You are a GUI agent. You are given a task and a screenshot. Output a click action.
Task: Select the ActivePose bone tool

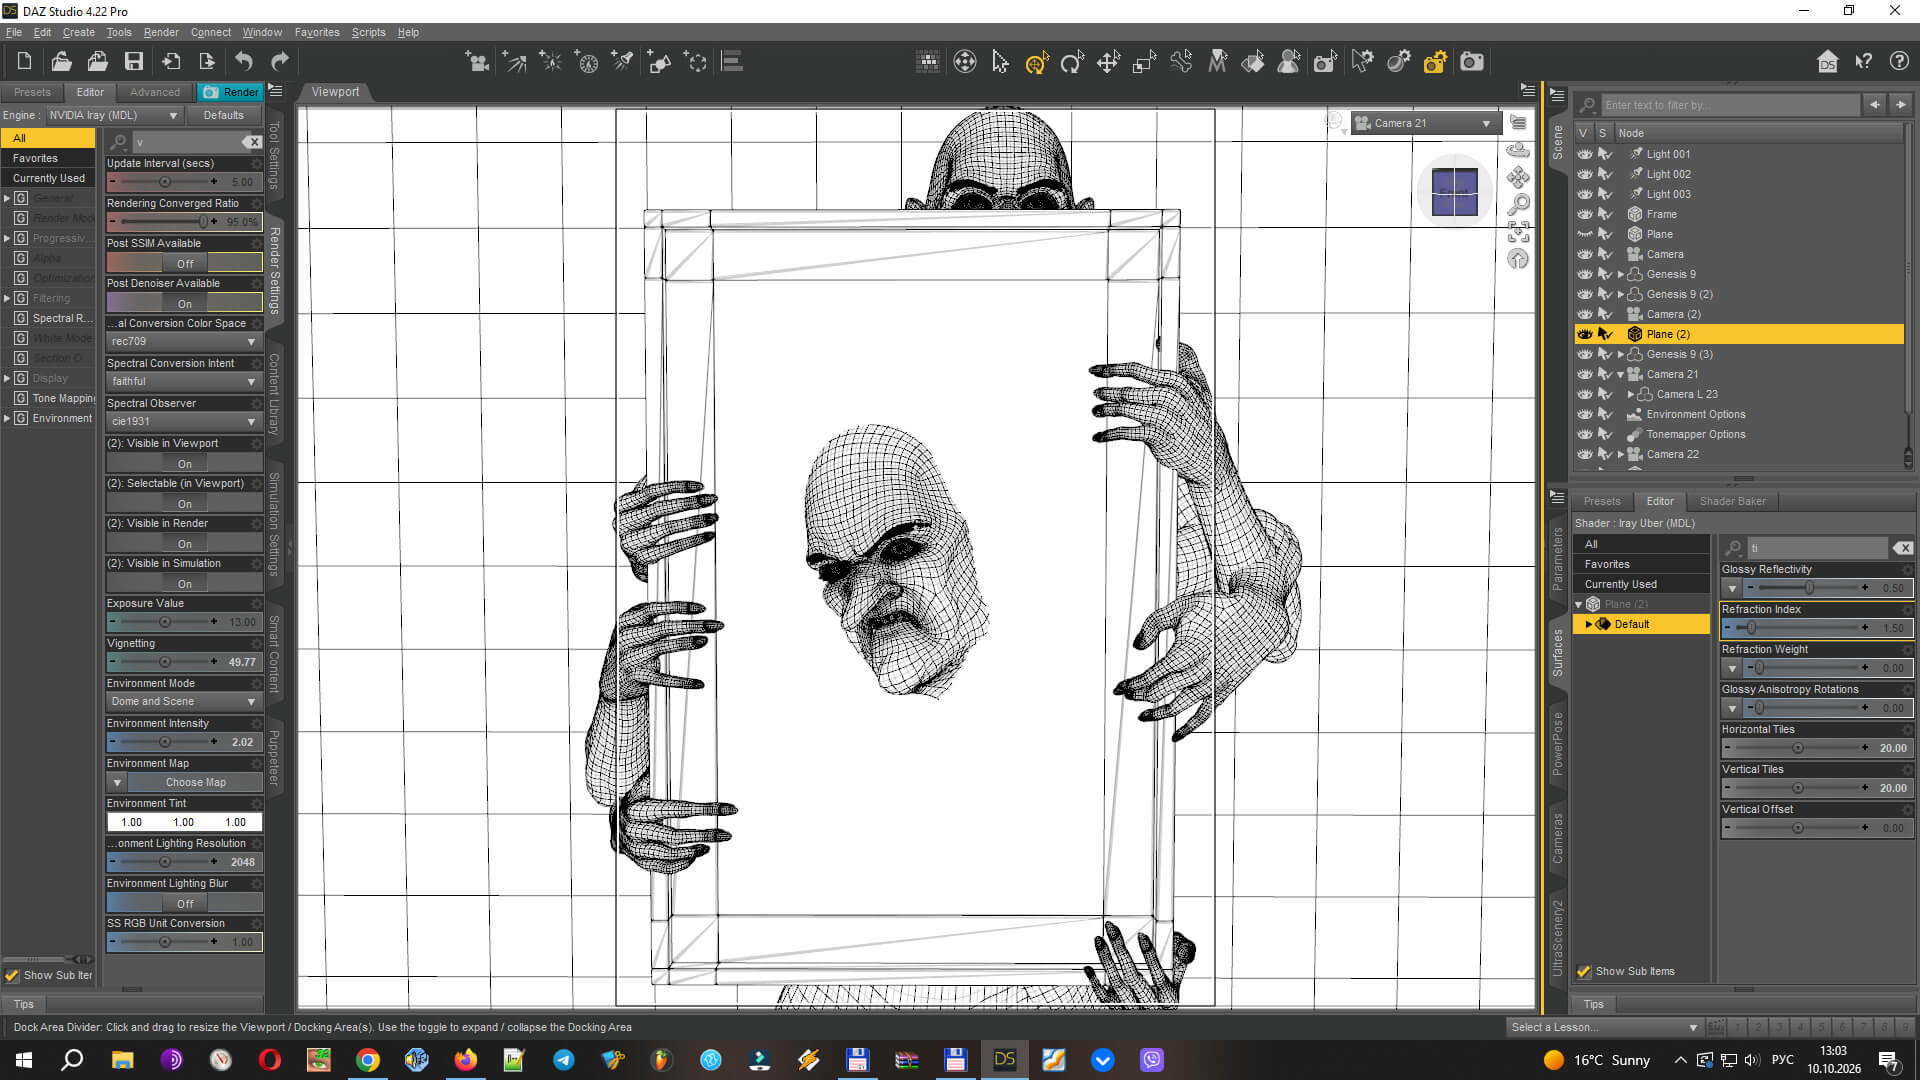(1181, 62)
